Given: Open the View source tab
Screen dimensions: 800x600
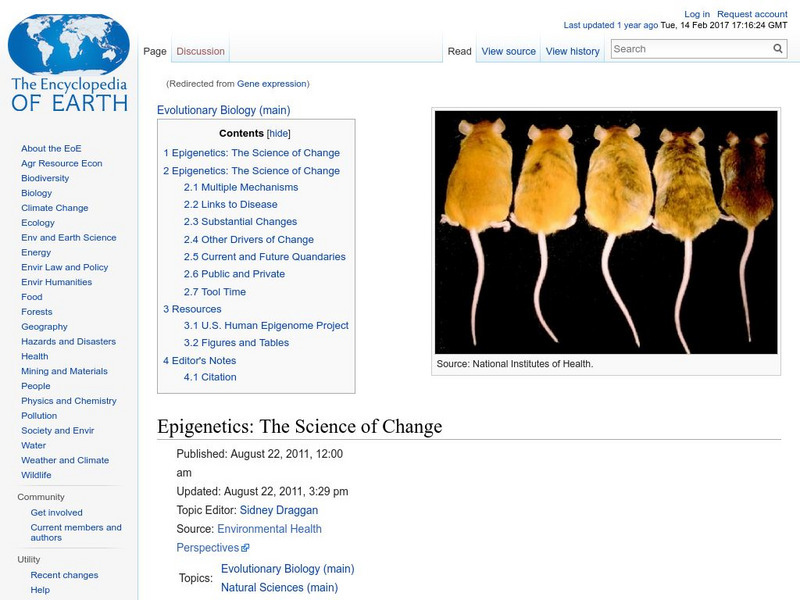Looking at the screenshot, I should click(x=509, y=51).
